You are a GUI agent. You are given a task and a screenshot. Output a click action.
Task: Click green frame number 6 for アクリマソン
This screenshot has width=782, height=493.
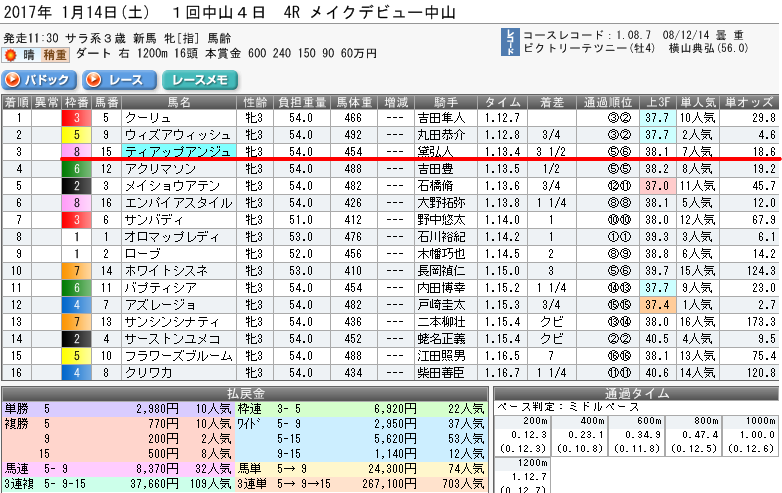[76, 169]
